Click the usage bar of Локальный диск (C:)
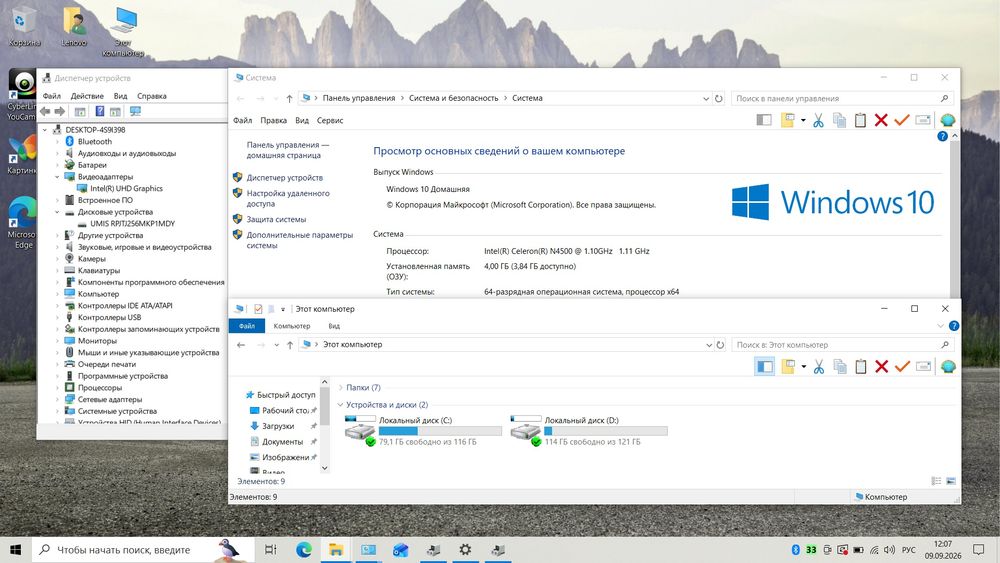 click(x=440, y=432)
